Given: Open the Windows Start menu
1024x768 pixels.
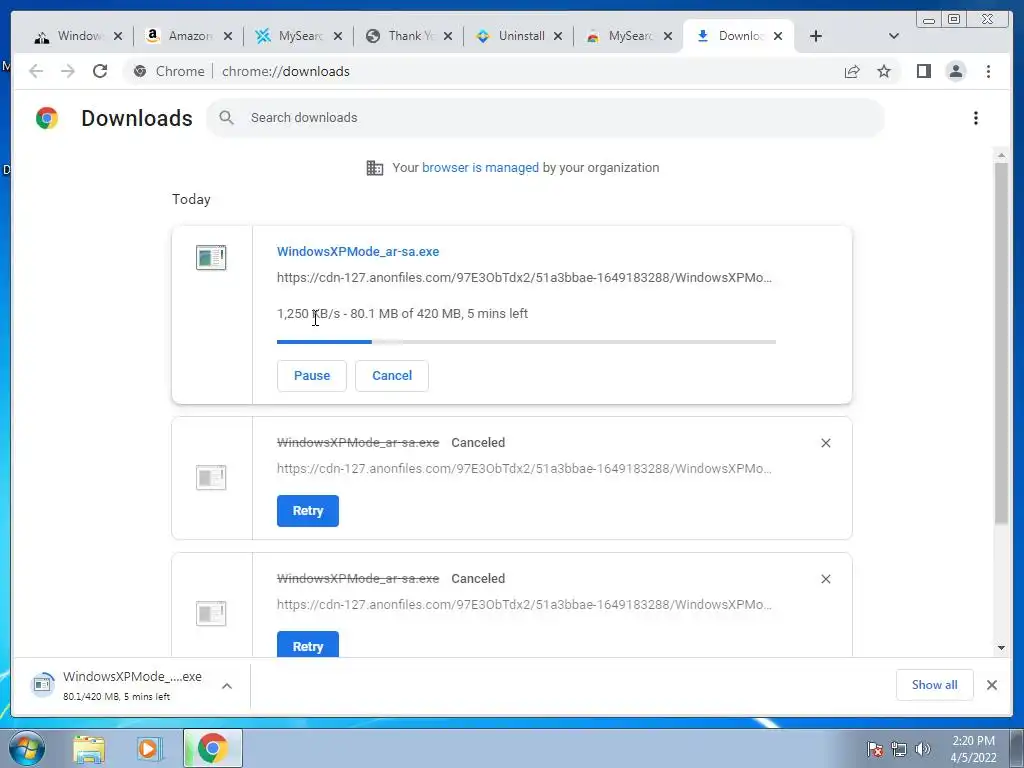Looking at the screenshot, I should pyautogui.click(x=27, y=748).
